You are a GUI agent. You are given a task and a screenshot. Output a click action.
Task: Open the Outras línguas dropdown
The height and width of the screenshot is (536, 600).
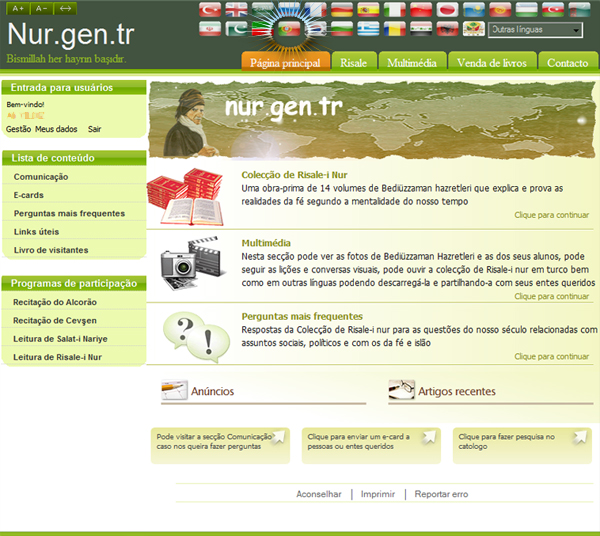click(535, 30)
